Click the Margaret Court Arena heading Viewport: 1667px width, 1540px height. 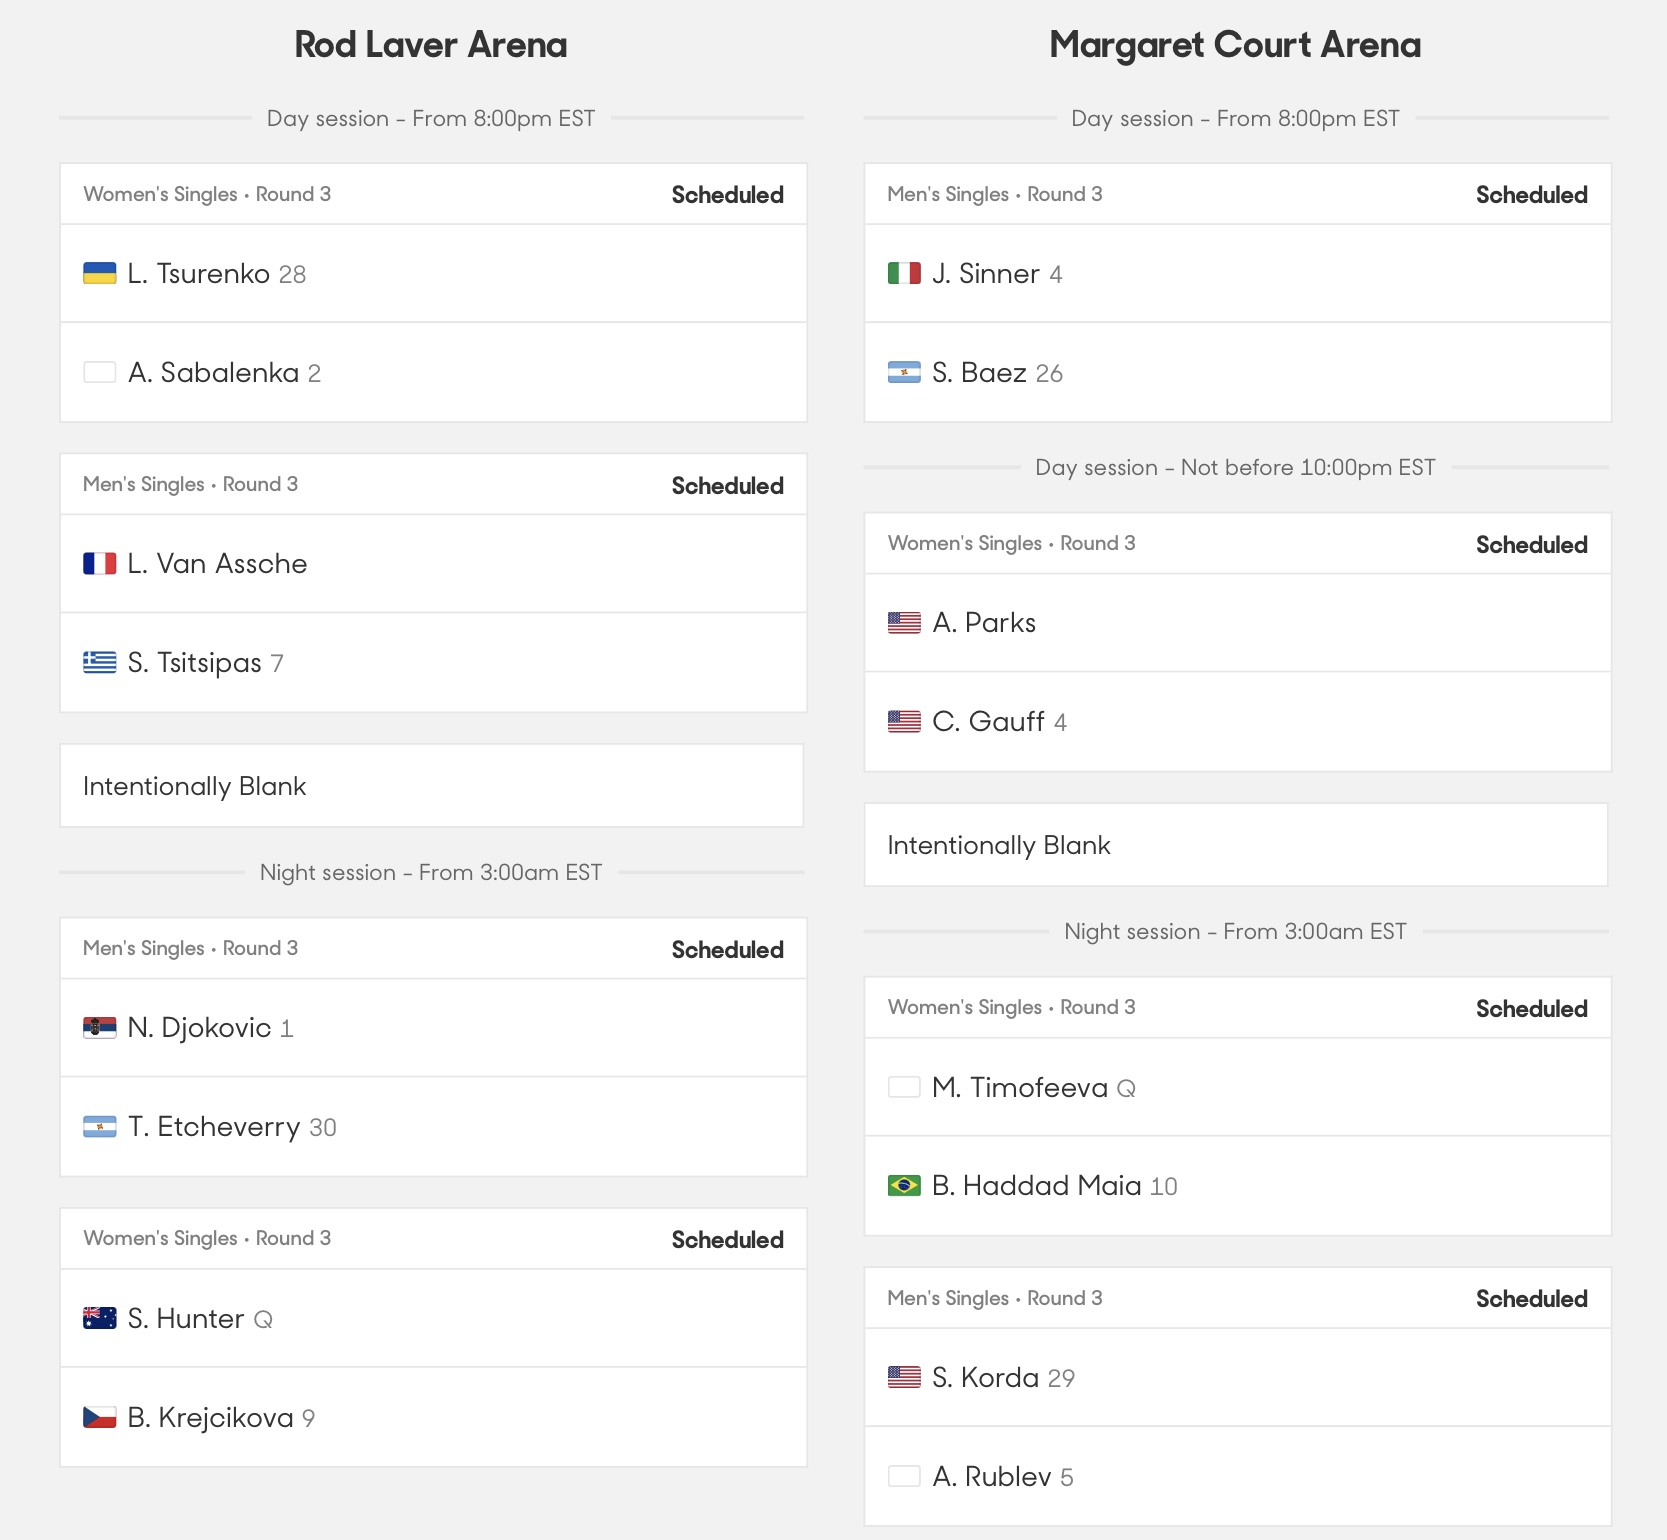[x=1235, y=45]
